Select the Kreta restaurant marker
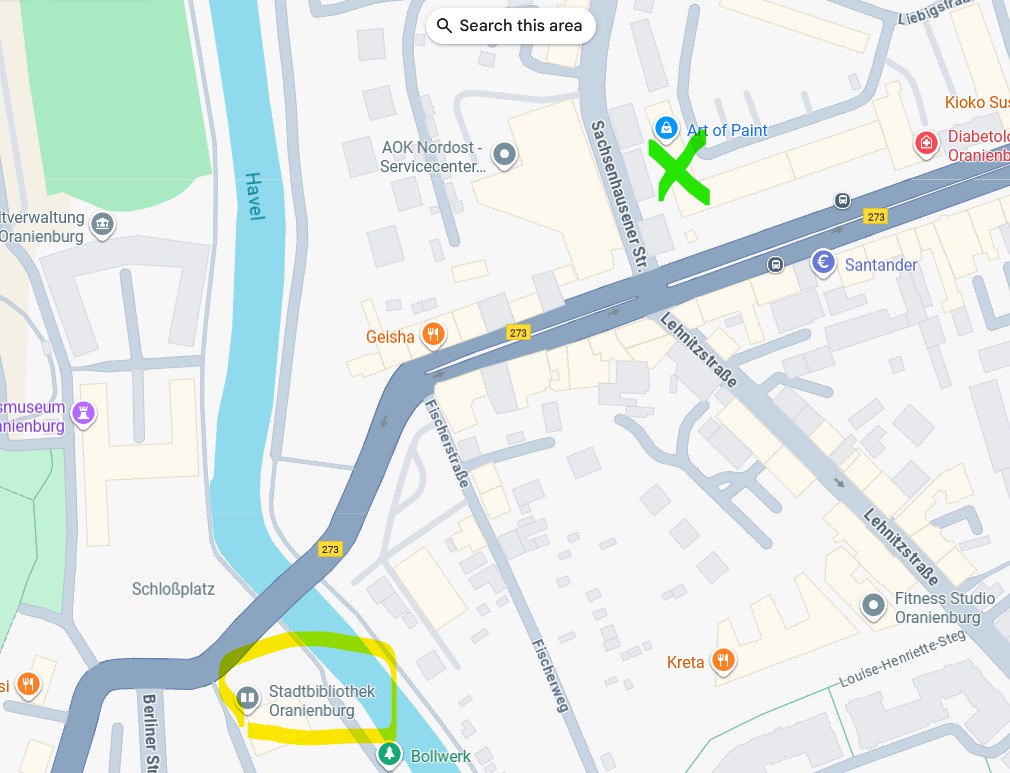The image size is (1010, 773). (723, 661)
